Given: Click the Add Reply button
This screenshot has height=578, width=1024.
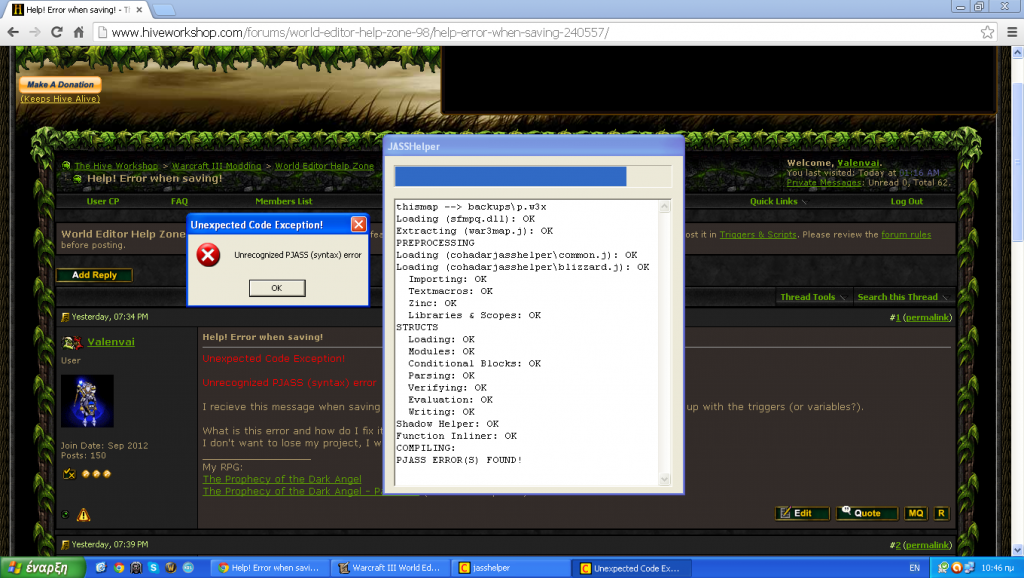Looking at the screenshot, I should (x=95, y=275).
